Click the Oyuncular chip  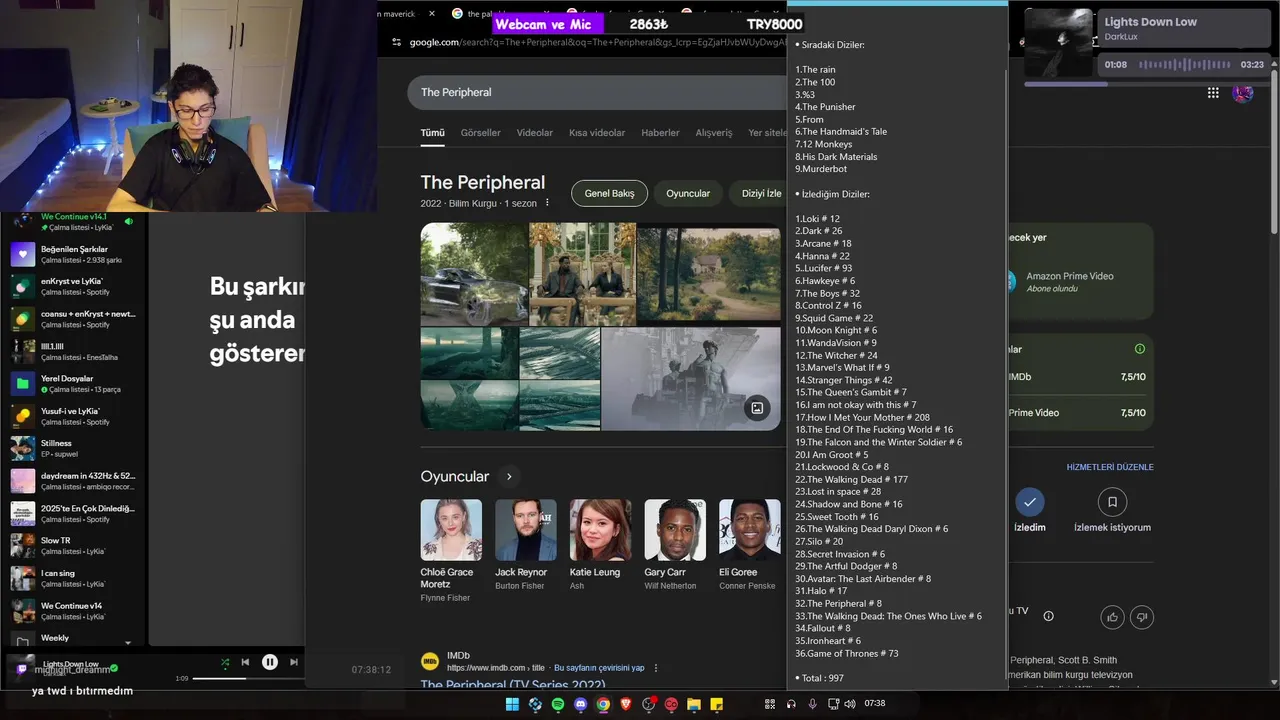[x=688, y=193]
